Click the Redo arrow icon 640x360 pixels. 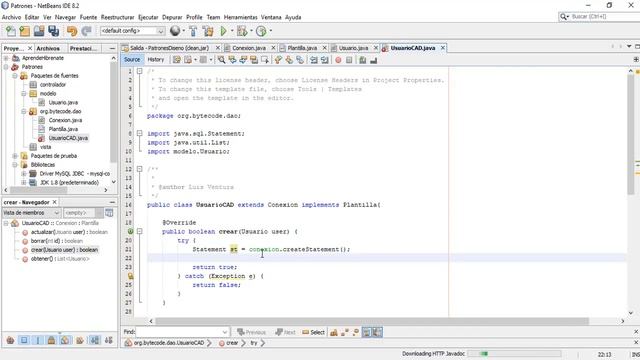(x=86, y=31)
